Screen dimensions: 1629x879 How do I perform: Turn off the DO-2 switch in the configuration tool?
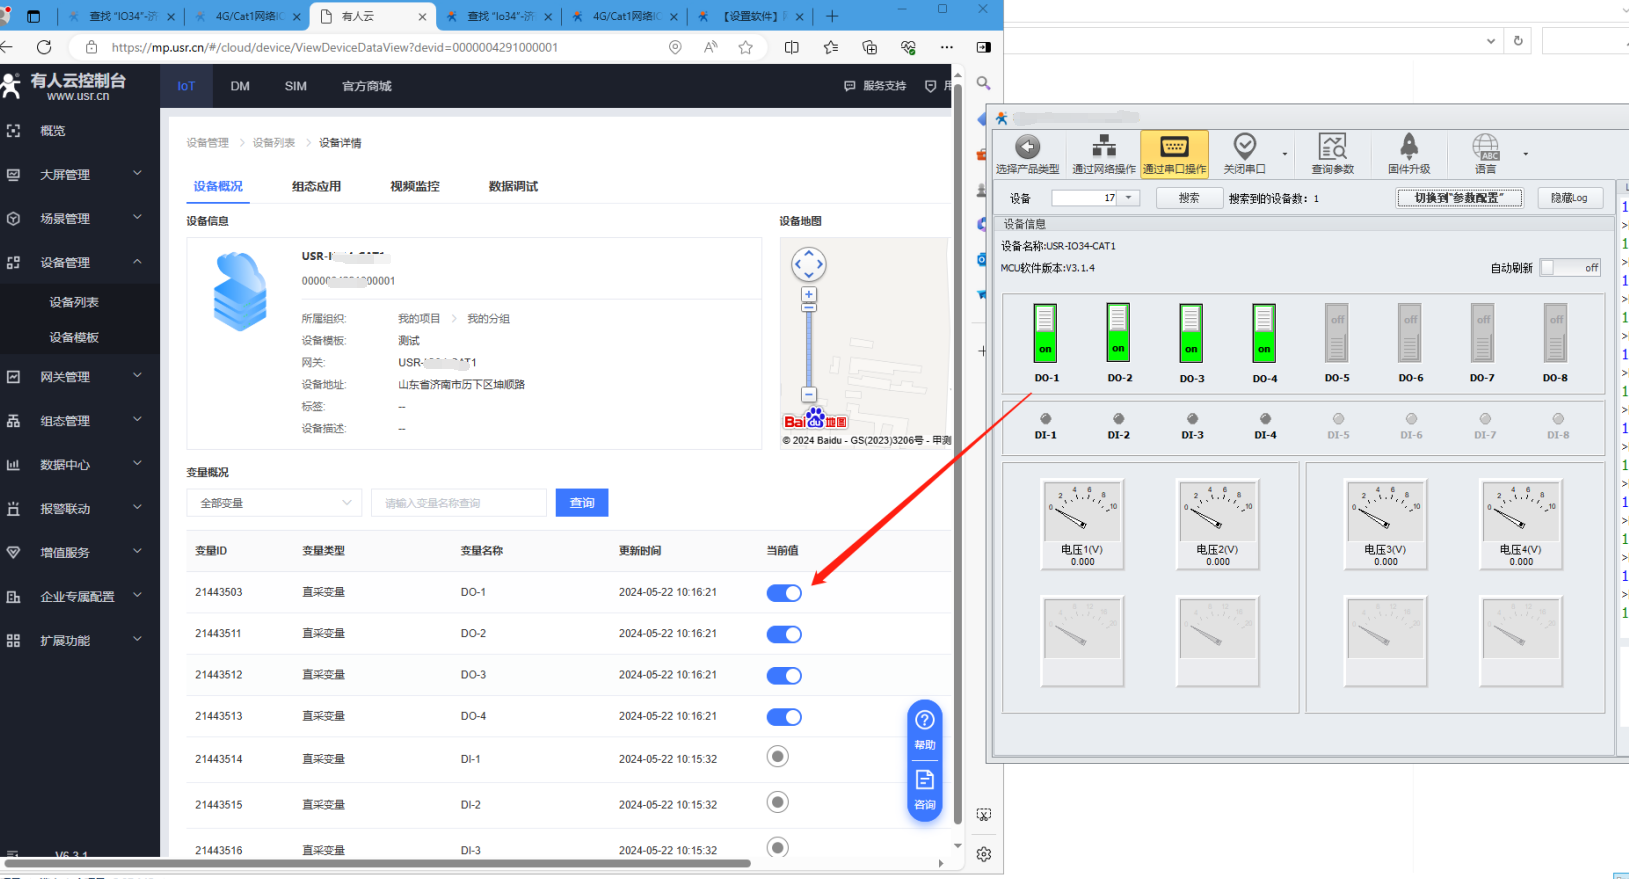click(1118, 333)
